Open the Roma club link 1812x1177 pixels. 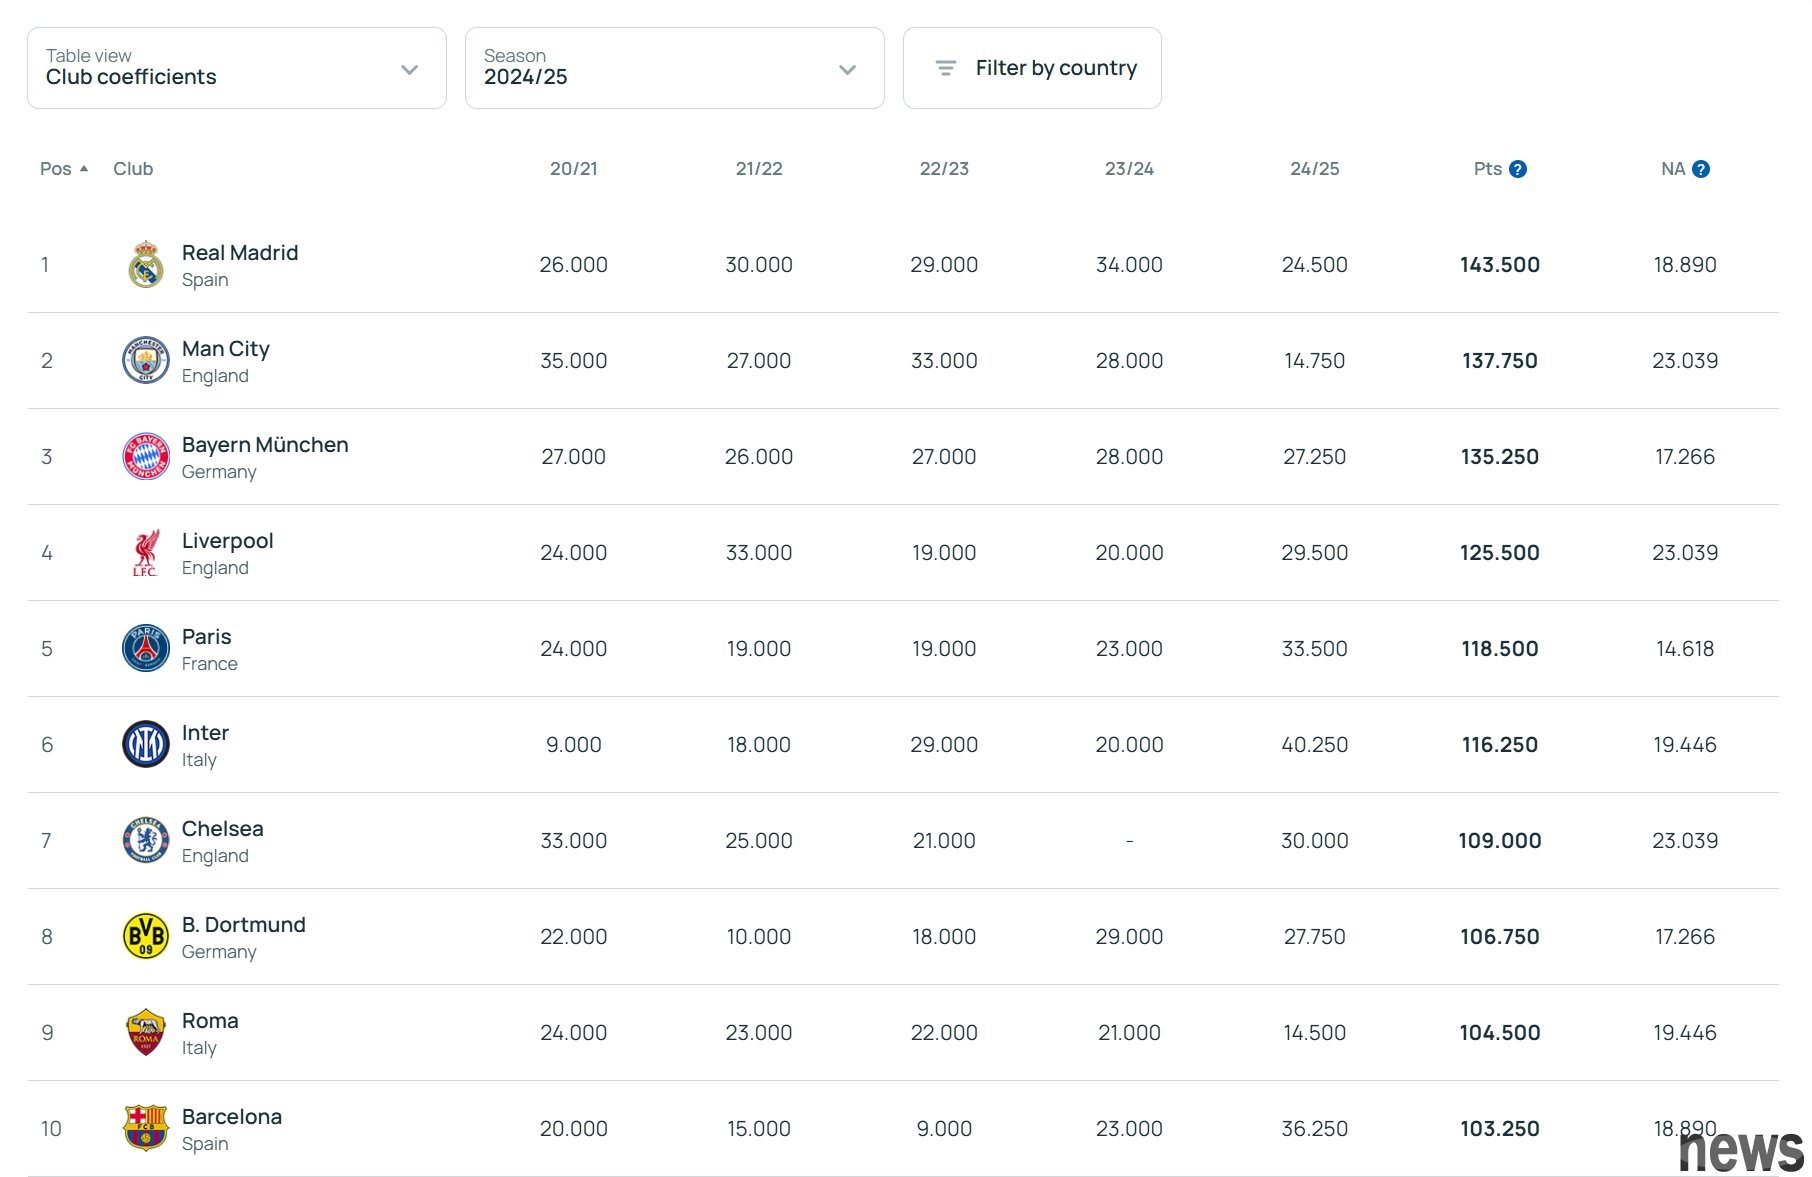[210, 1021]
